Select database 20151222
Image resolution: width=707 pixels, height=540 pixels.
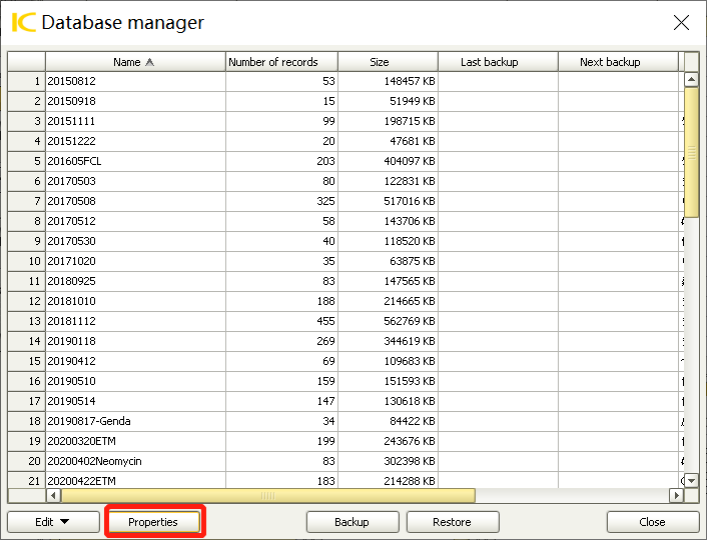[135, 141]
